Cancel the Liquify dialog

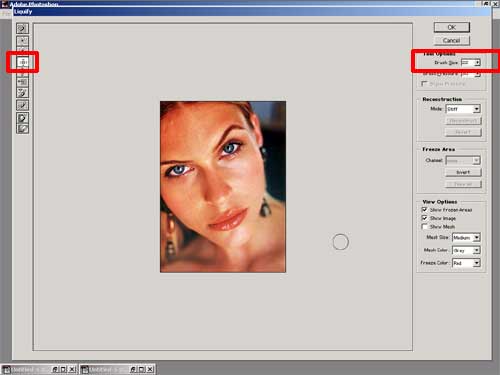click(452, 40)
